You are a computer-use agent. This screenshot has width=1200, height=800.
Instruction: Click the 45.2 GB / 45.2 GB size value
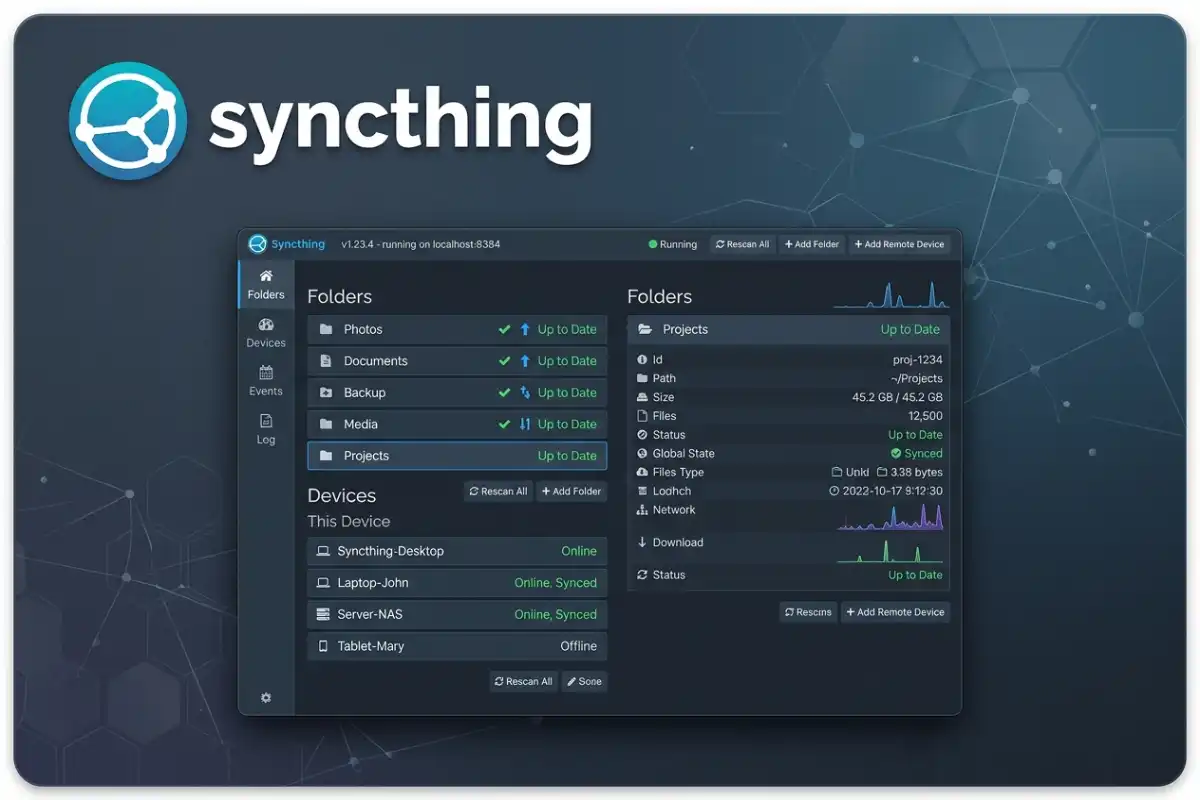coord(897,397)
